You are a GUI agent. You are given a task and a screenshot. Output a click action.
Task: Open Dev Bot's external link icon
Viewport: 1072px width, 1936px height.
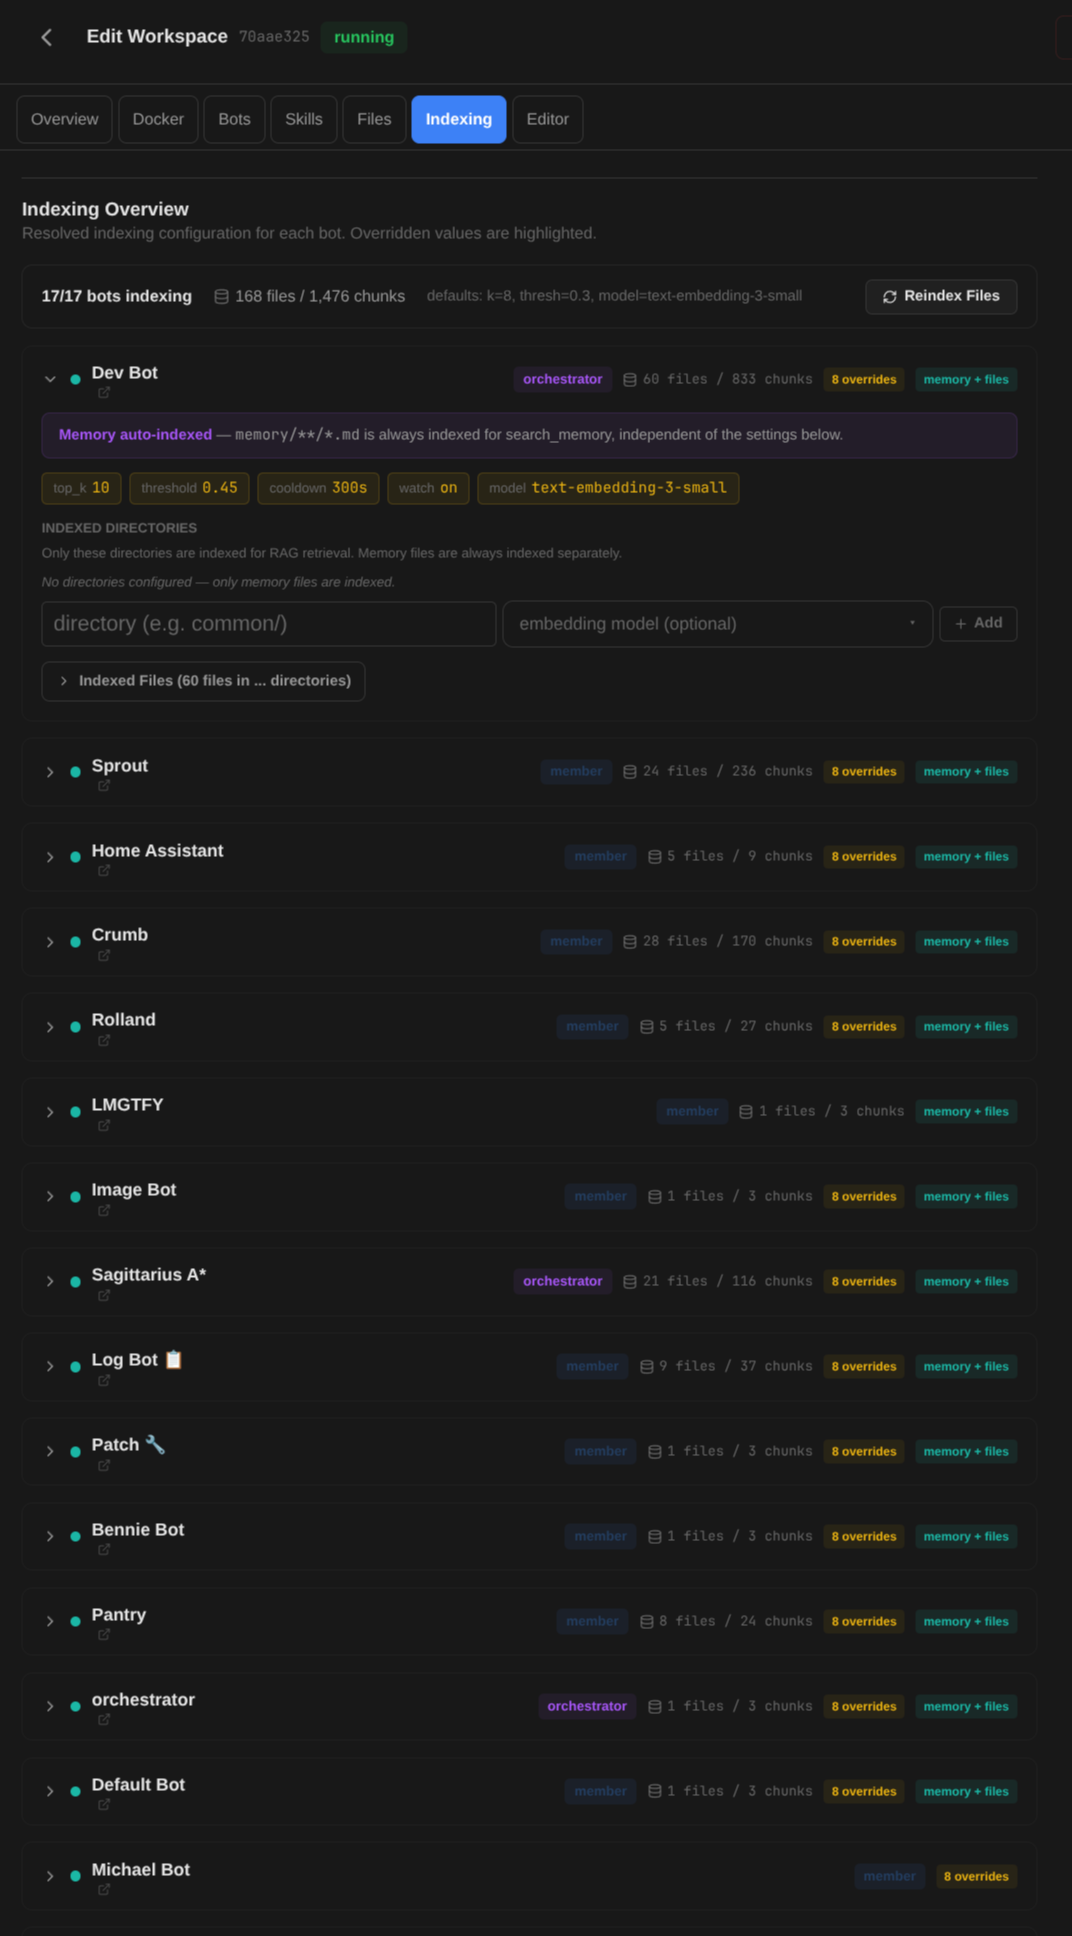pyautogui.click(x=103, y=394)
